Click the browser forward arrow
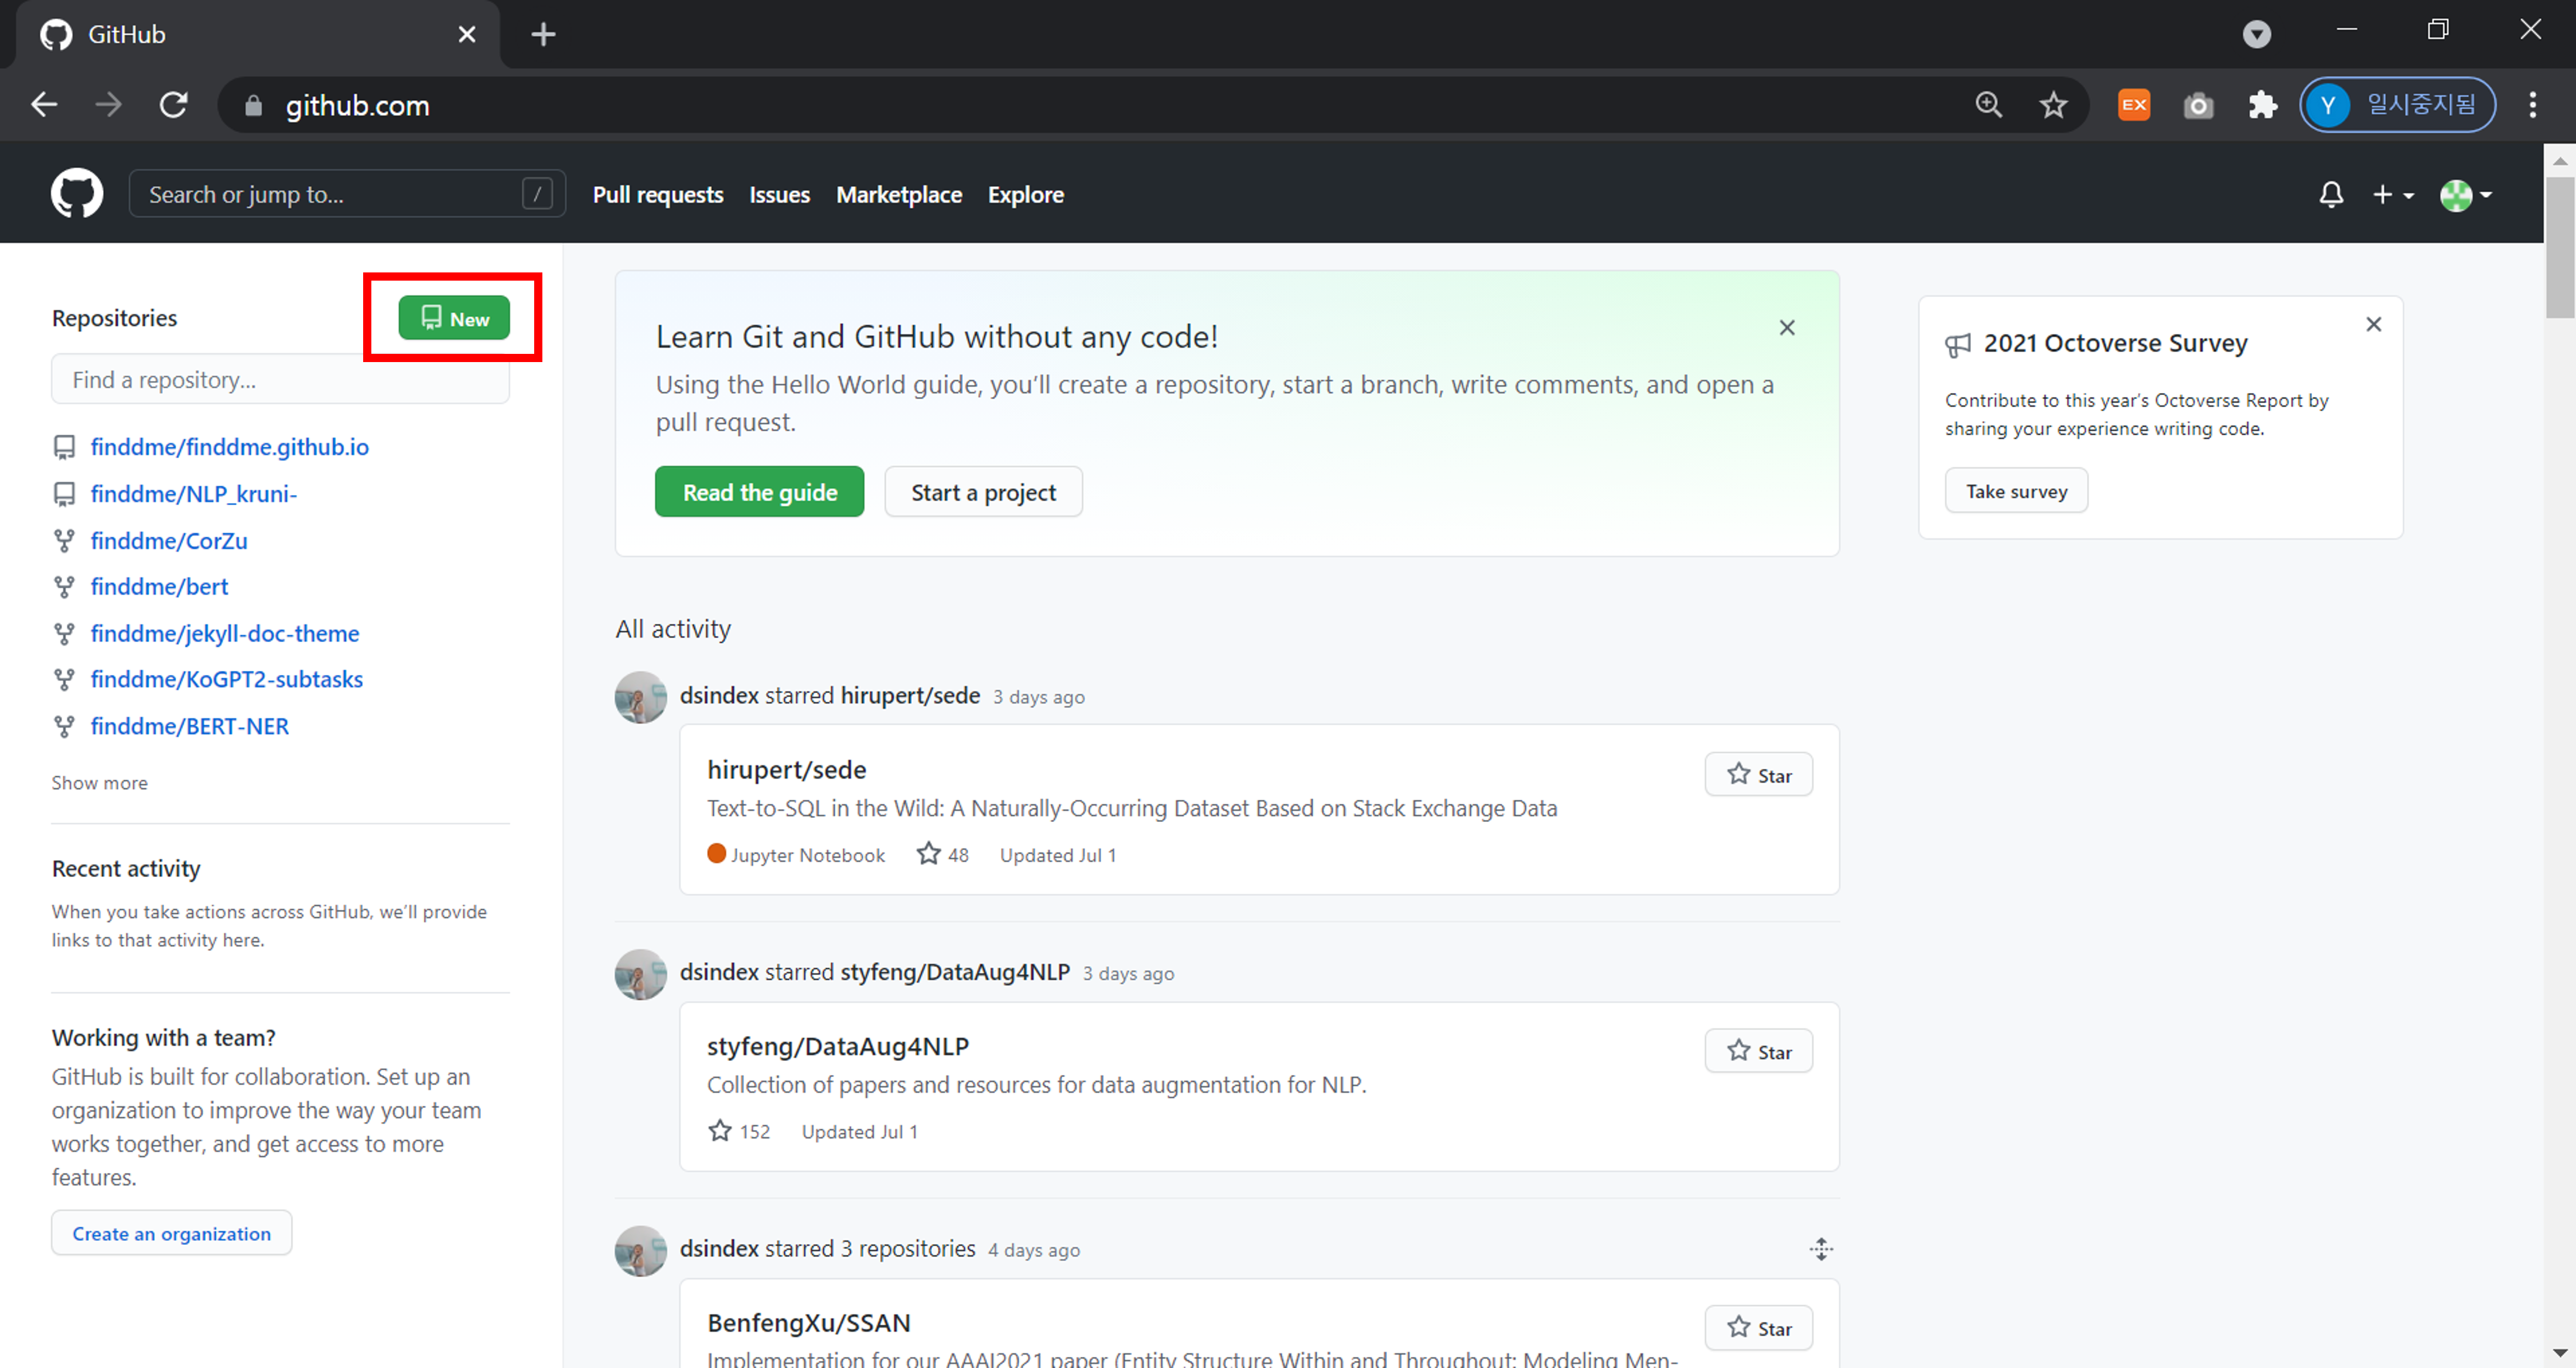This screenshot has height=1368, width=2576. 108,105
